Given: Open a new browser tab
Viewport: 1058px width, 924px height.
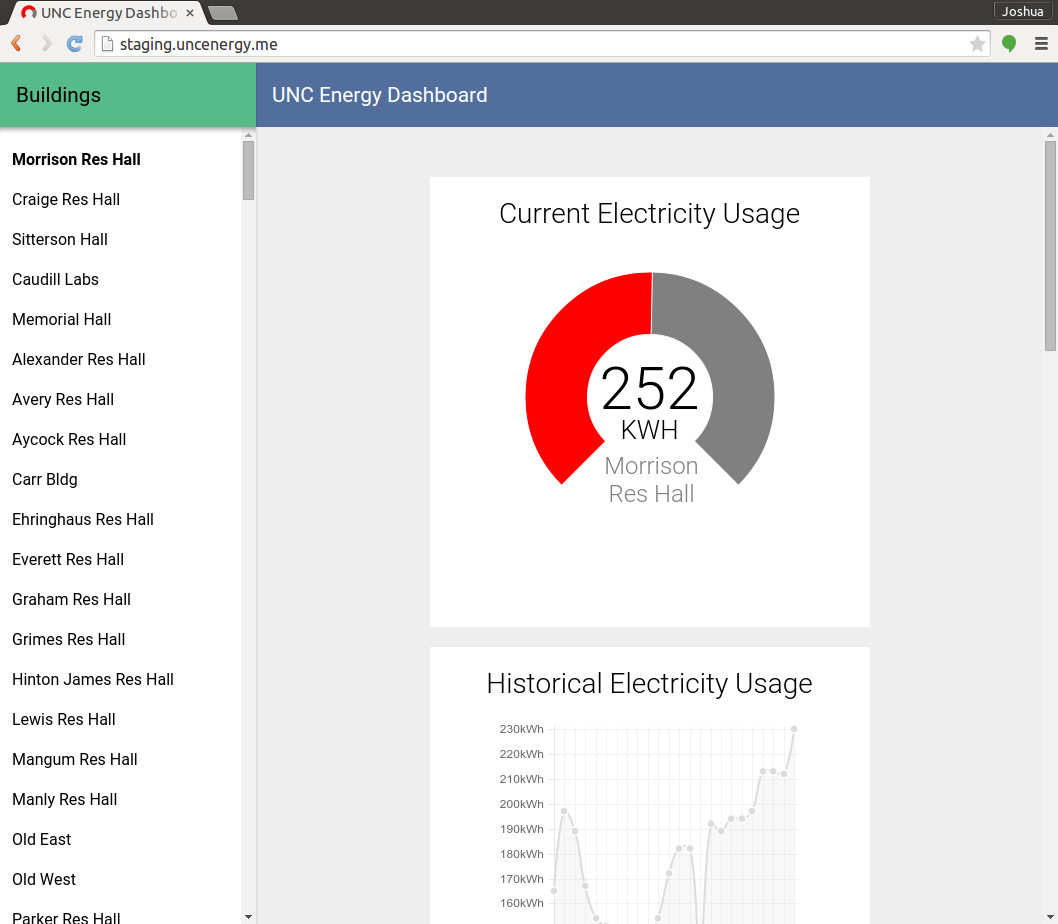Looking at the screenshot, I should coord(223,13).
